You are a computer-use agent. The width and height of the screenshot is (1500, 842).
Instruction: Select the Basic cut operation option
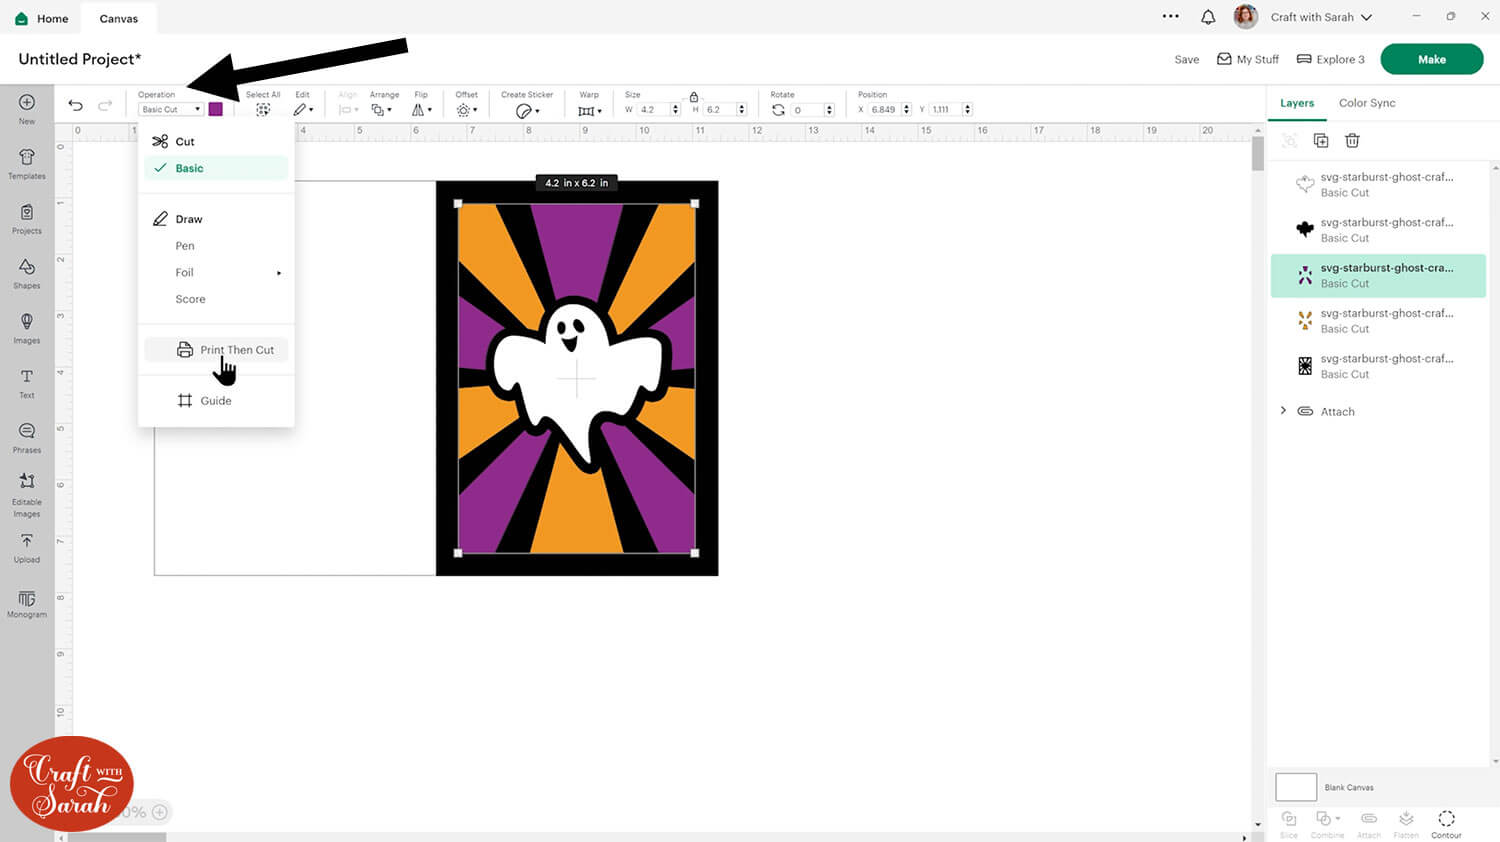(189, 168)
